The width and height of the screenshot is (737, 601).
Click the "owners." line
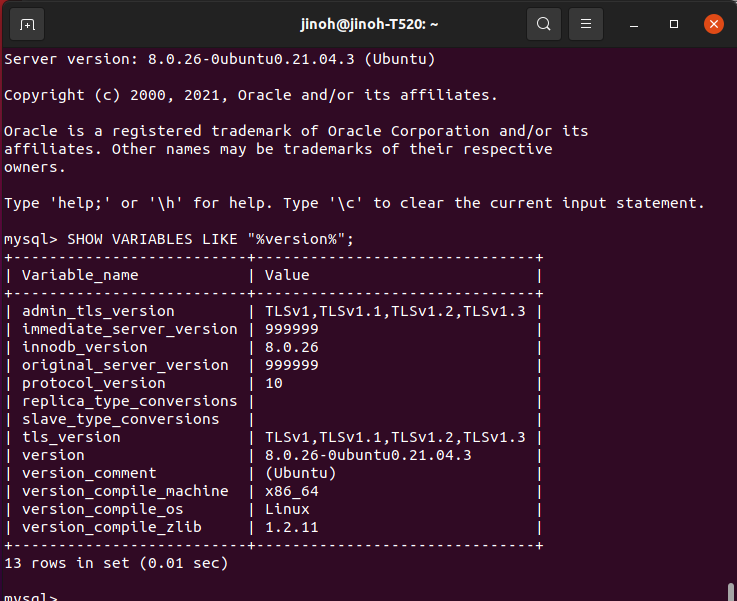(35, 167)
